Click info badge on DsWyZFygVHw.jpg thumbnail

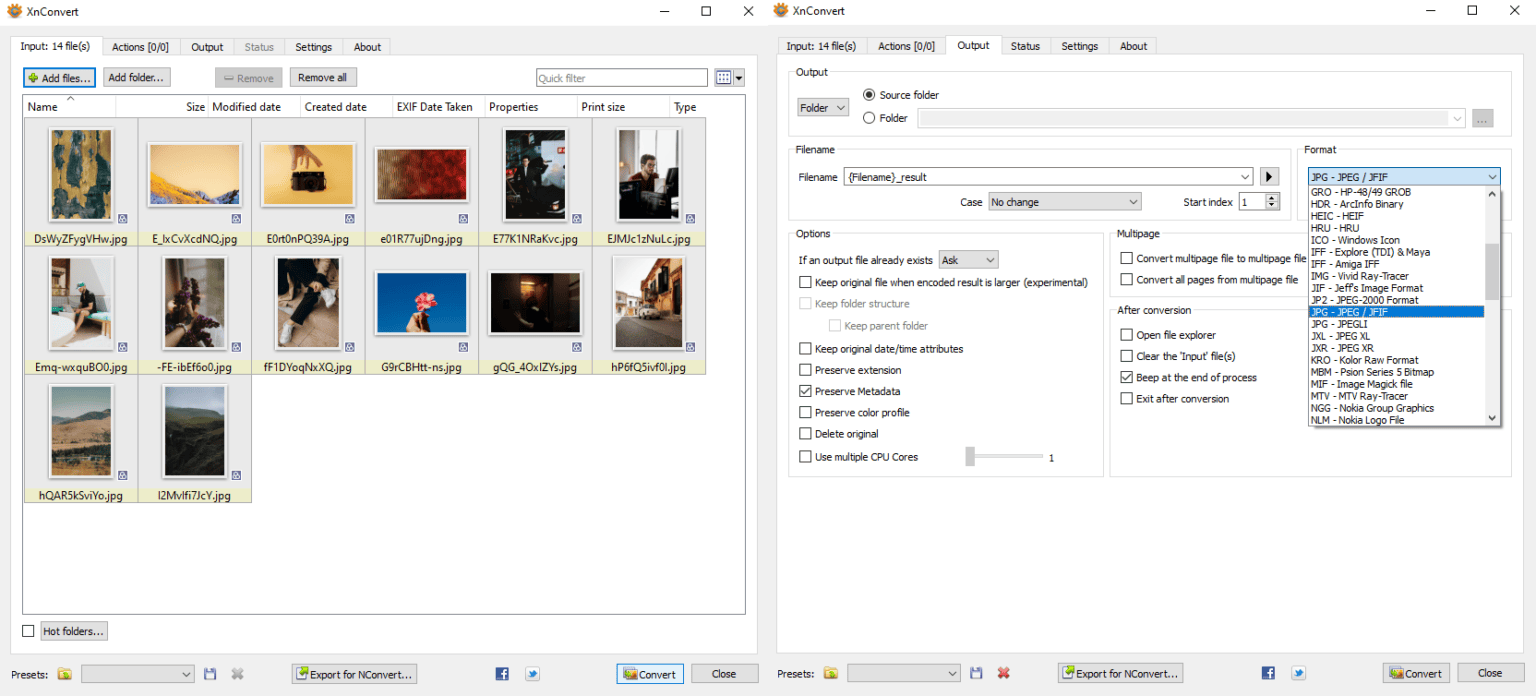click(x=123, y=218)
